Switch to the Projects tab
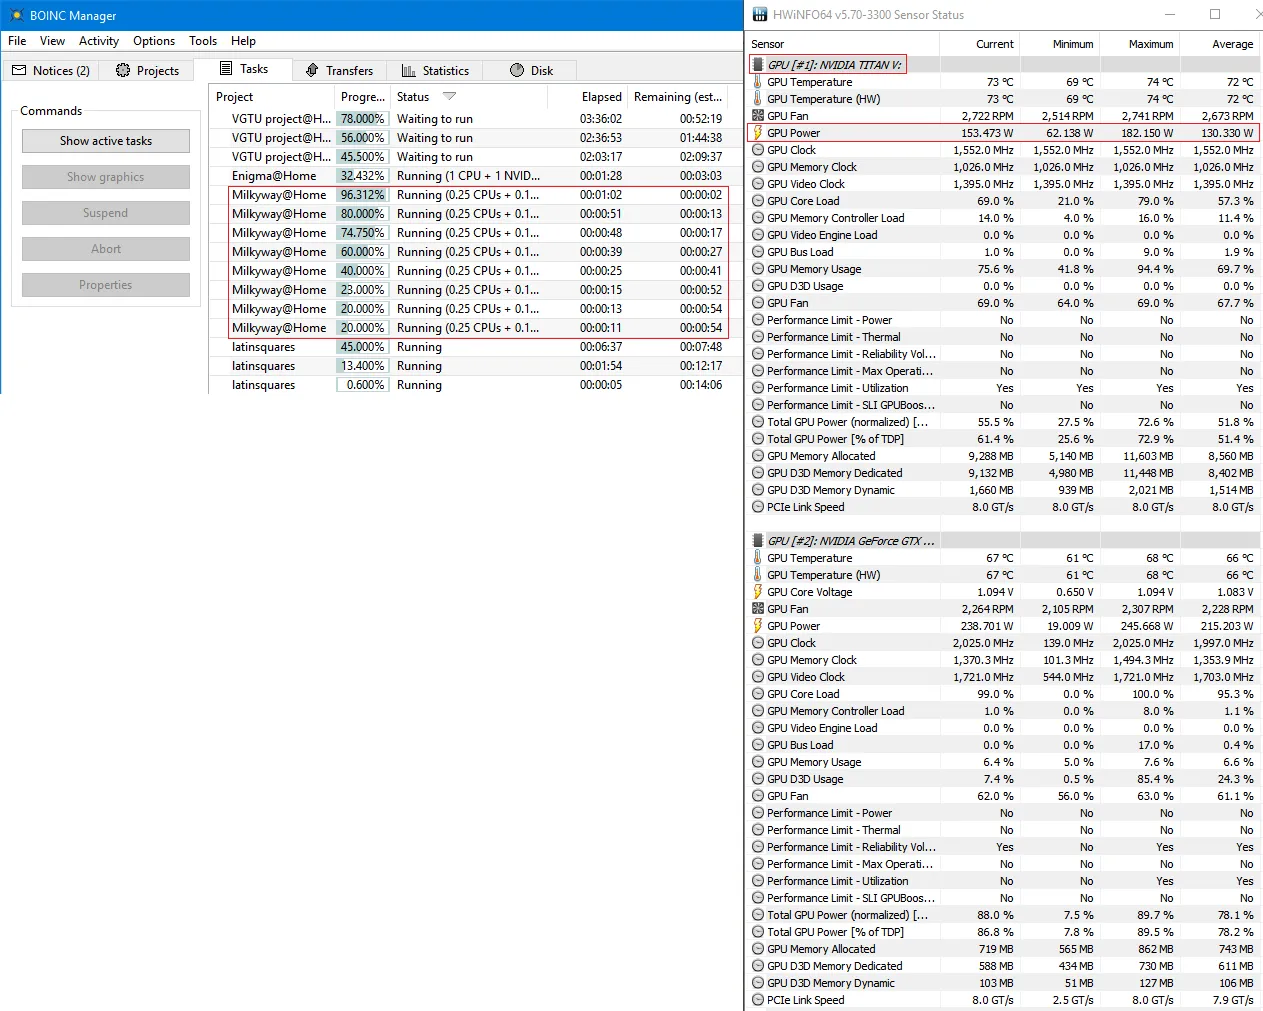1263x1011 pixels. pyautogui.click(x=147, y=70)
